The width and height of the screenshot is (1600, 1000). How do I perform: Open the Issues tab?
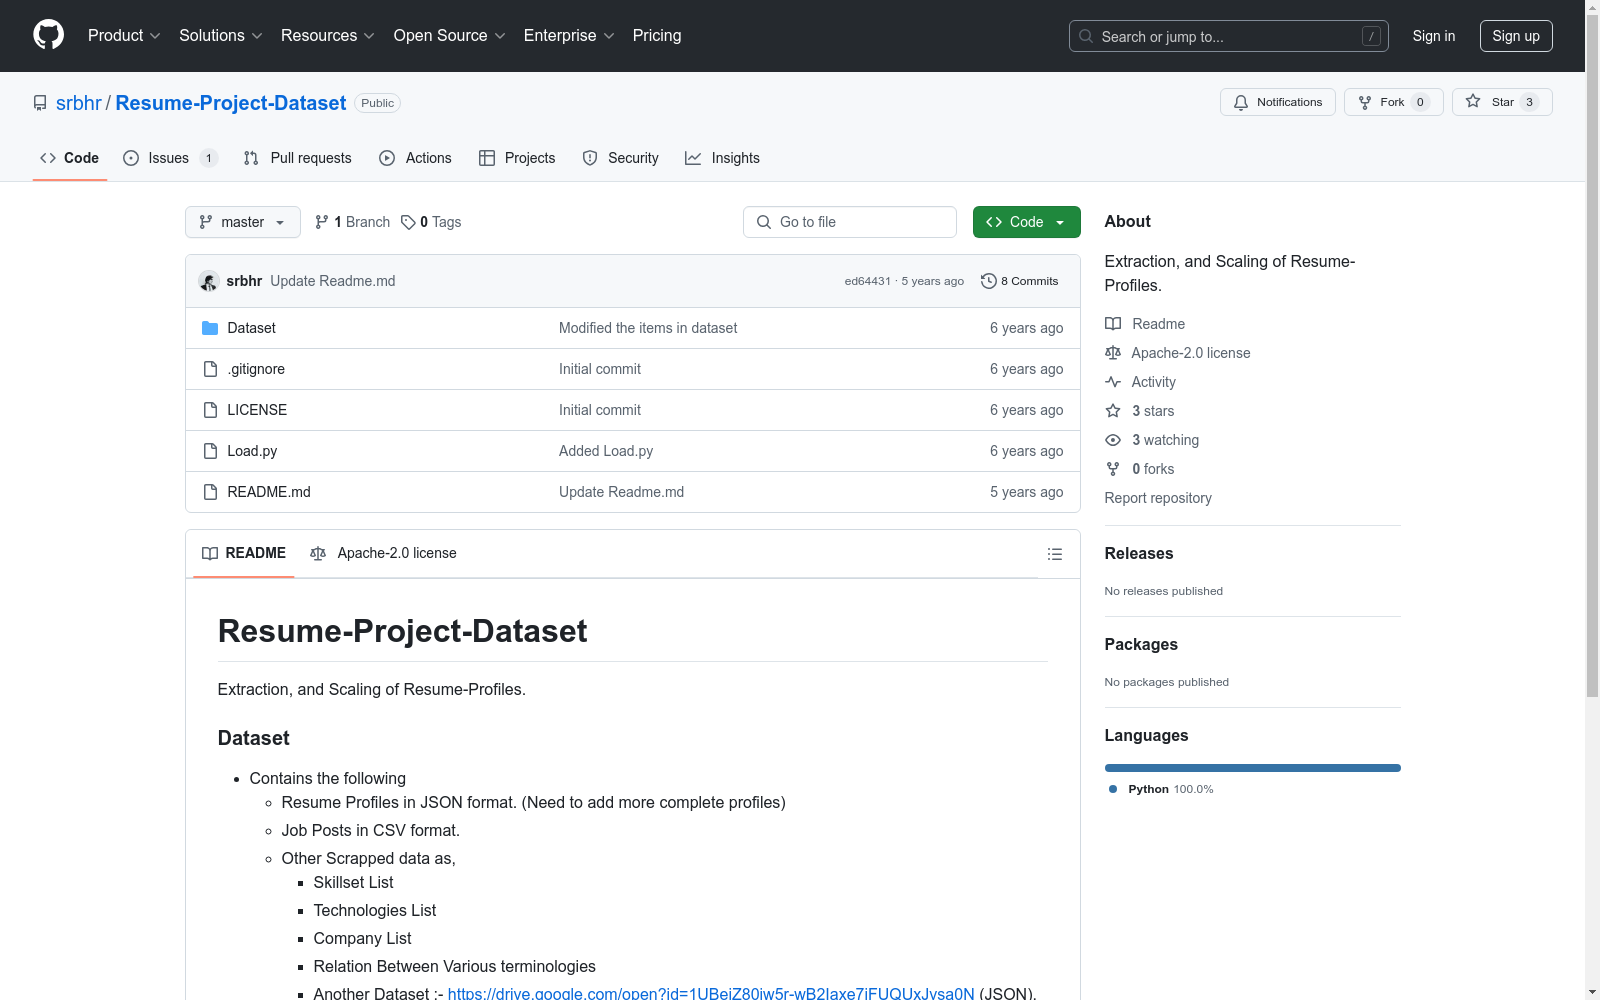click(170, 158)
